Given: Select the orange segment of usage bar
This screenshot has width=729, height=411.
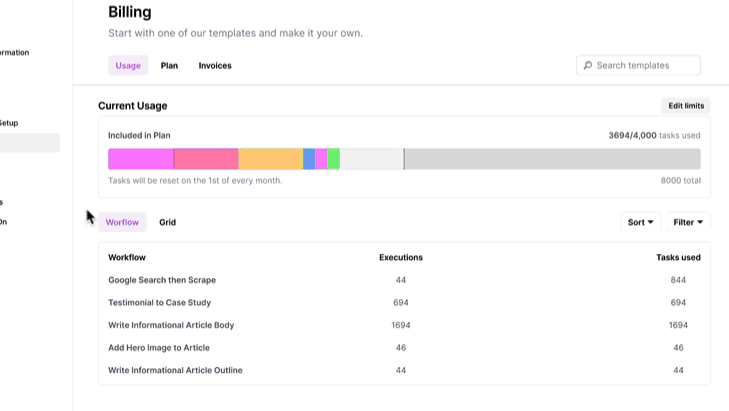Looking at the screenshot, I should (270, 159).
